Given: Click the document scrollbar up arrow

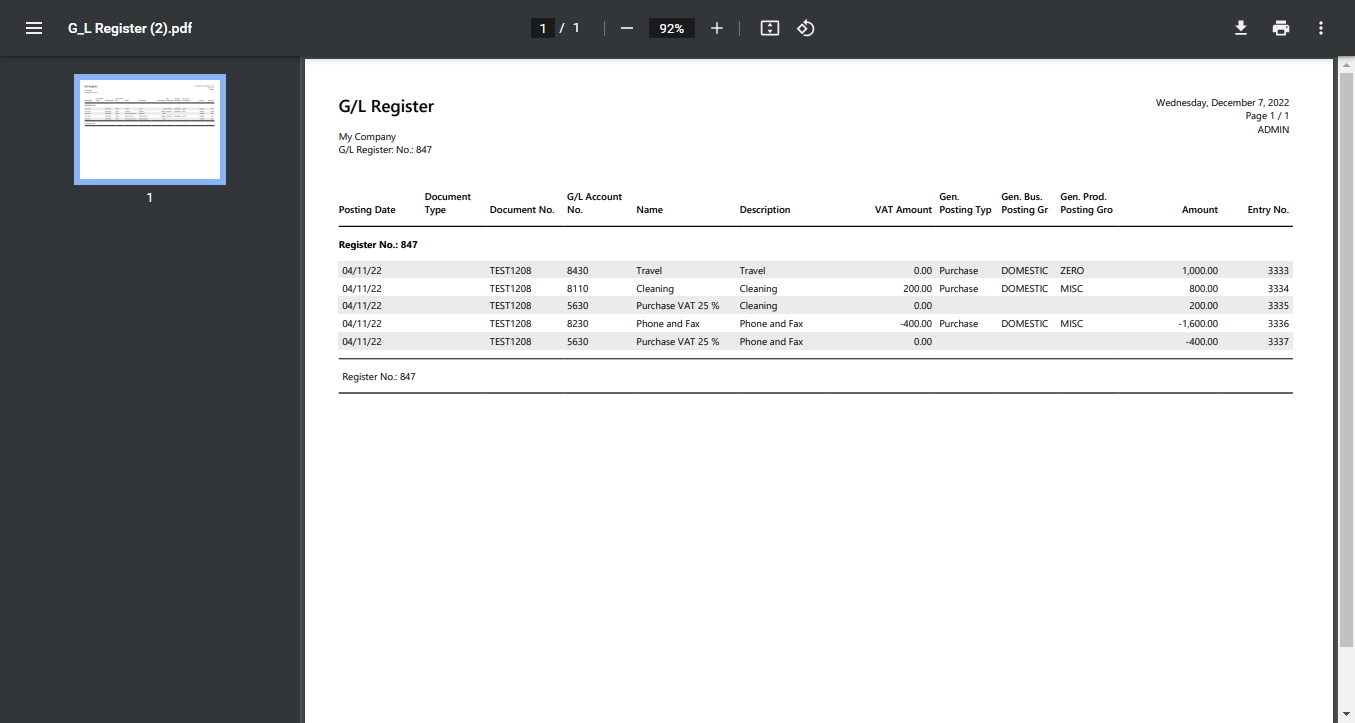Looking at the screenshot, I should pos(1347,64).
